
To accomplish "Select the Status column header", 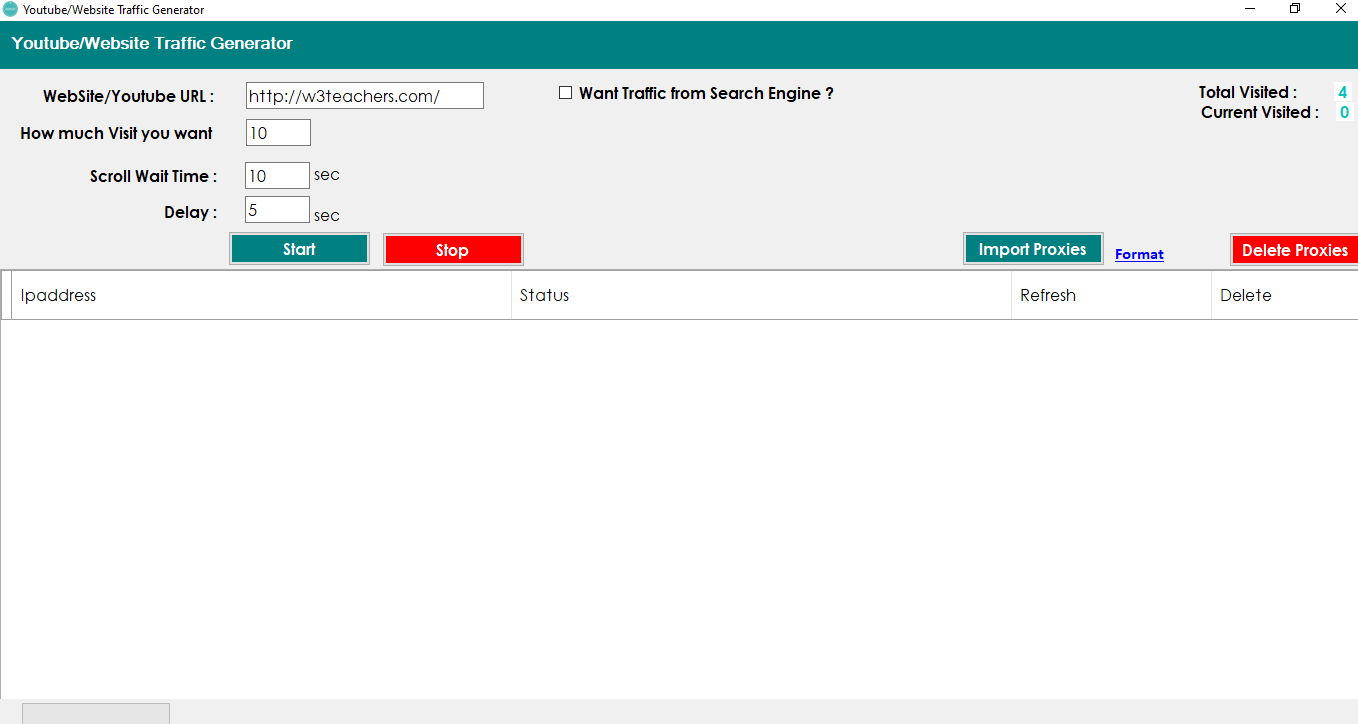I will (544, 295).
